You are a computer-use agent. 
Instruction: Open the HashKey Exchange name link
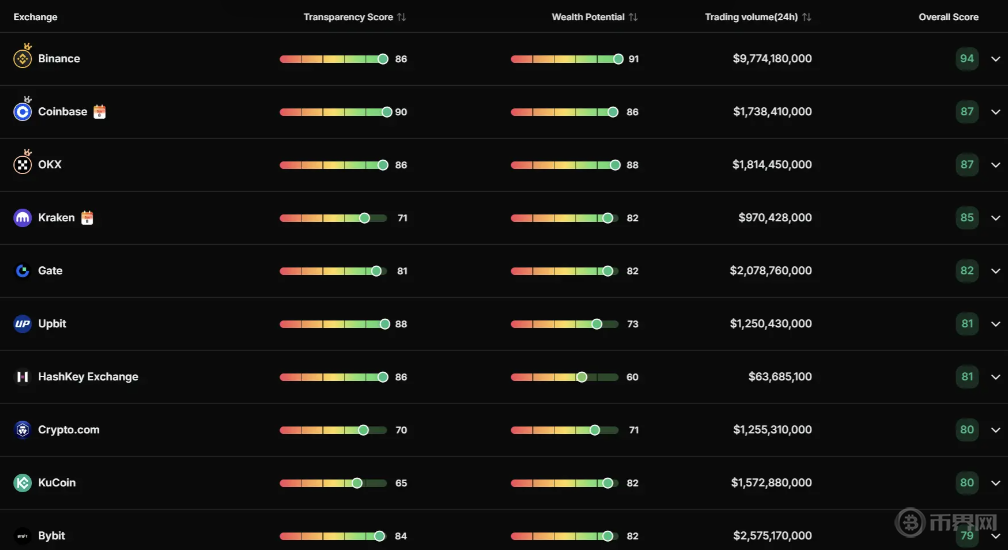[88, 377]
